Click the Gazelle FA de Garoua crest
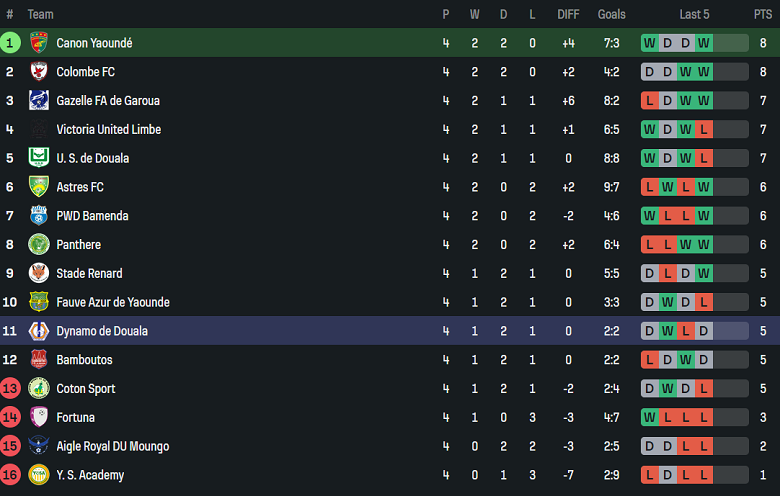The height and width of the screenshot is (496, 780). tap(39, 101)
